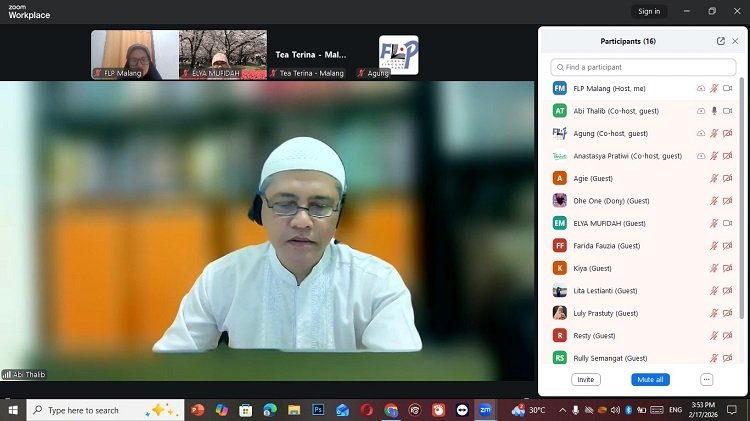Open Google Chrome from the taskbar

click(x=391, y=410)
